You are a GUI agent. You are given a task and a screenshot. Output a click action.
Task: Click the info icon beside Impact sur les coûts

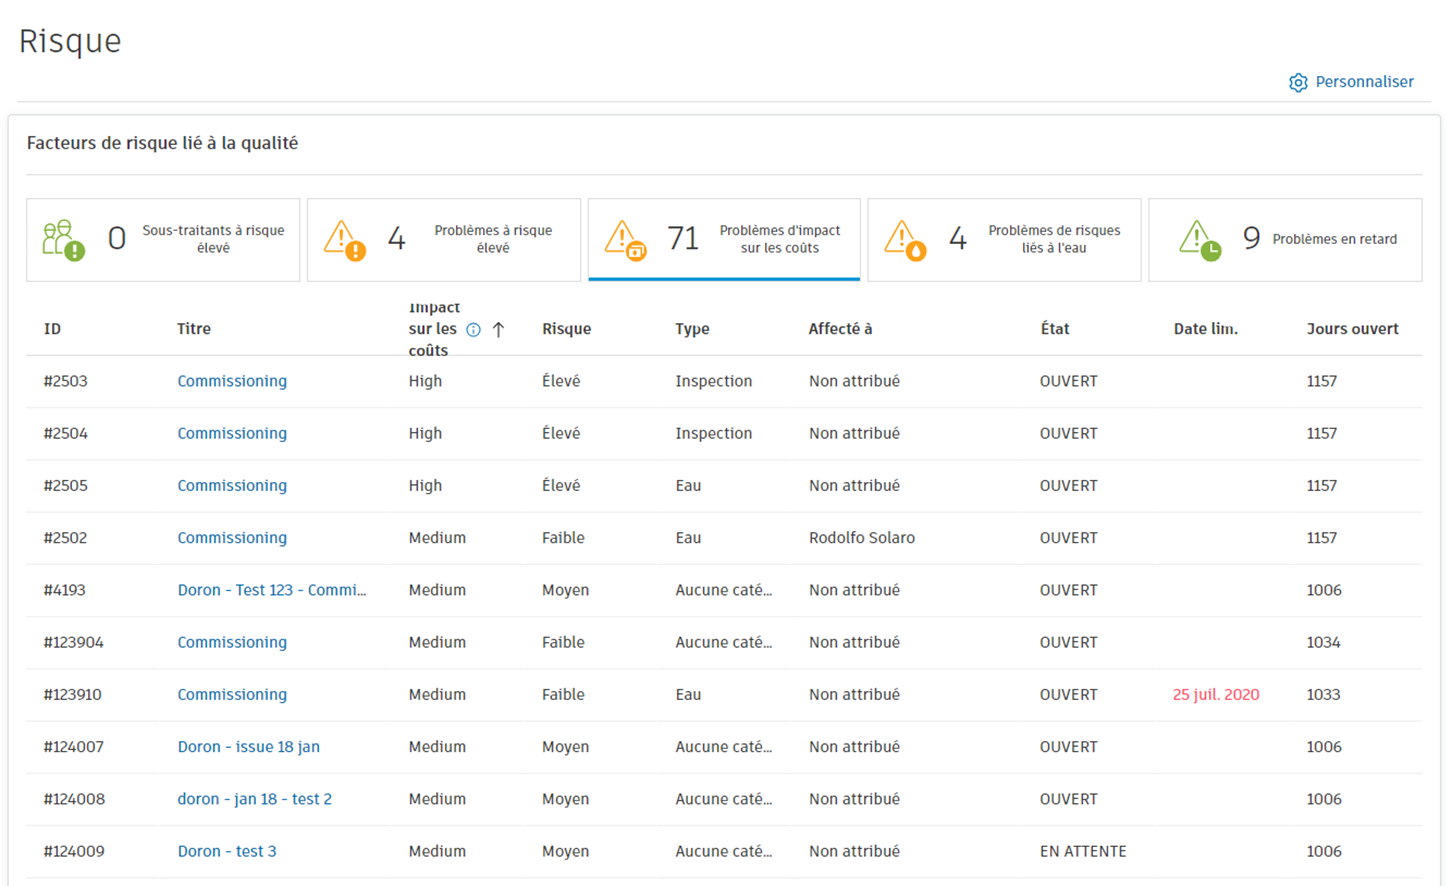click(474, 330)
